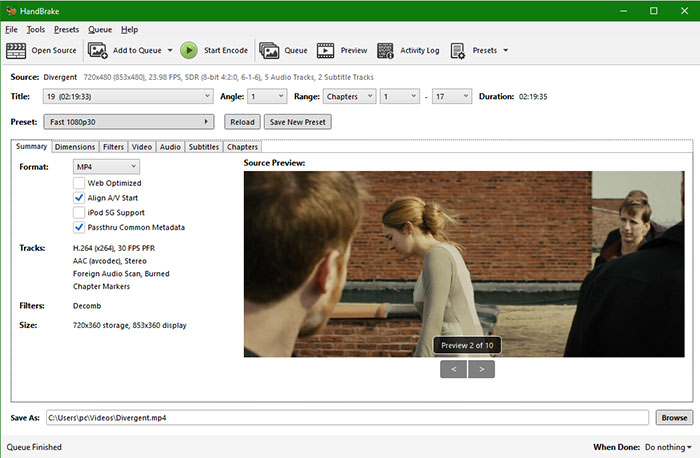
Task: Click the Divergent source name
Action: 60,77
